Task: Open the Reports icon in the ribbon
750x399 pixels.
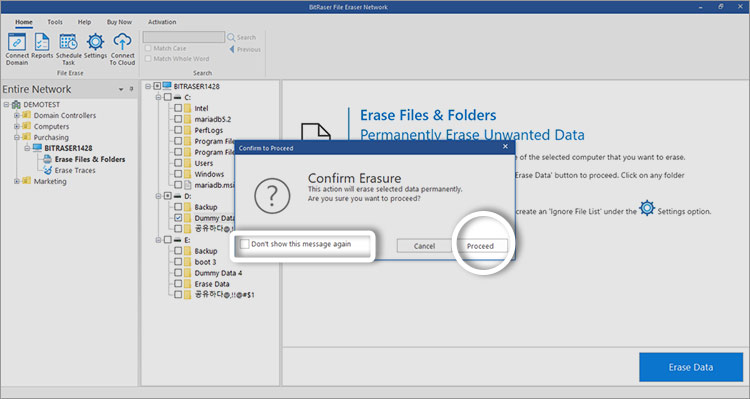Action: [42, 47]
